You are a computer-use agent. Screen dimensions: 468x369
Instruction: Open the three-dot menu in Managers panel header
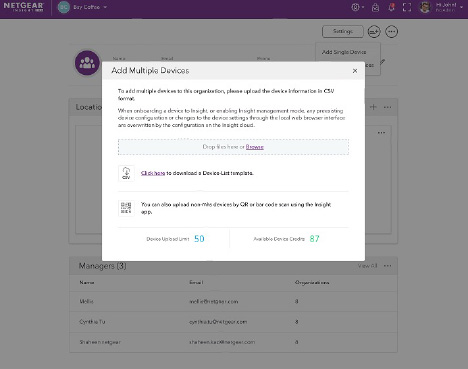coord(387,266)
